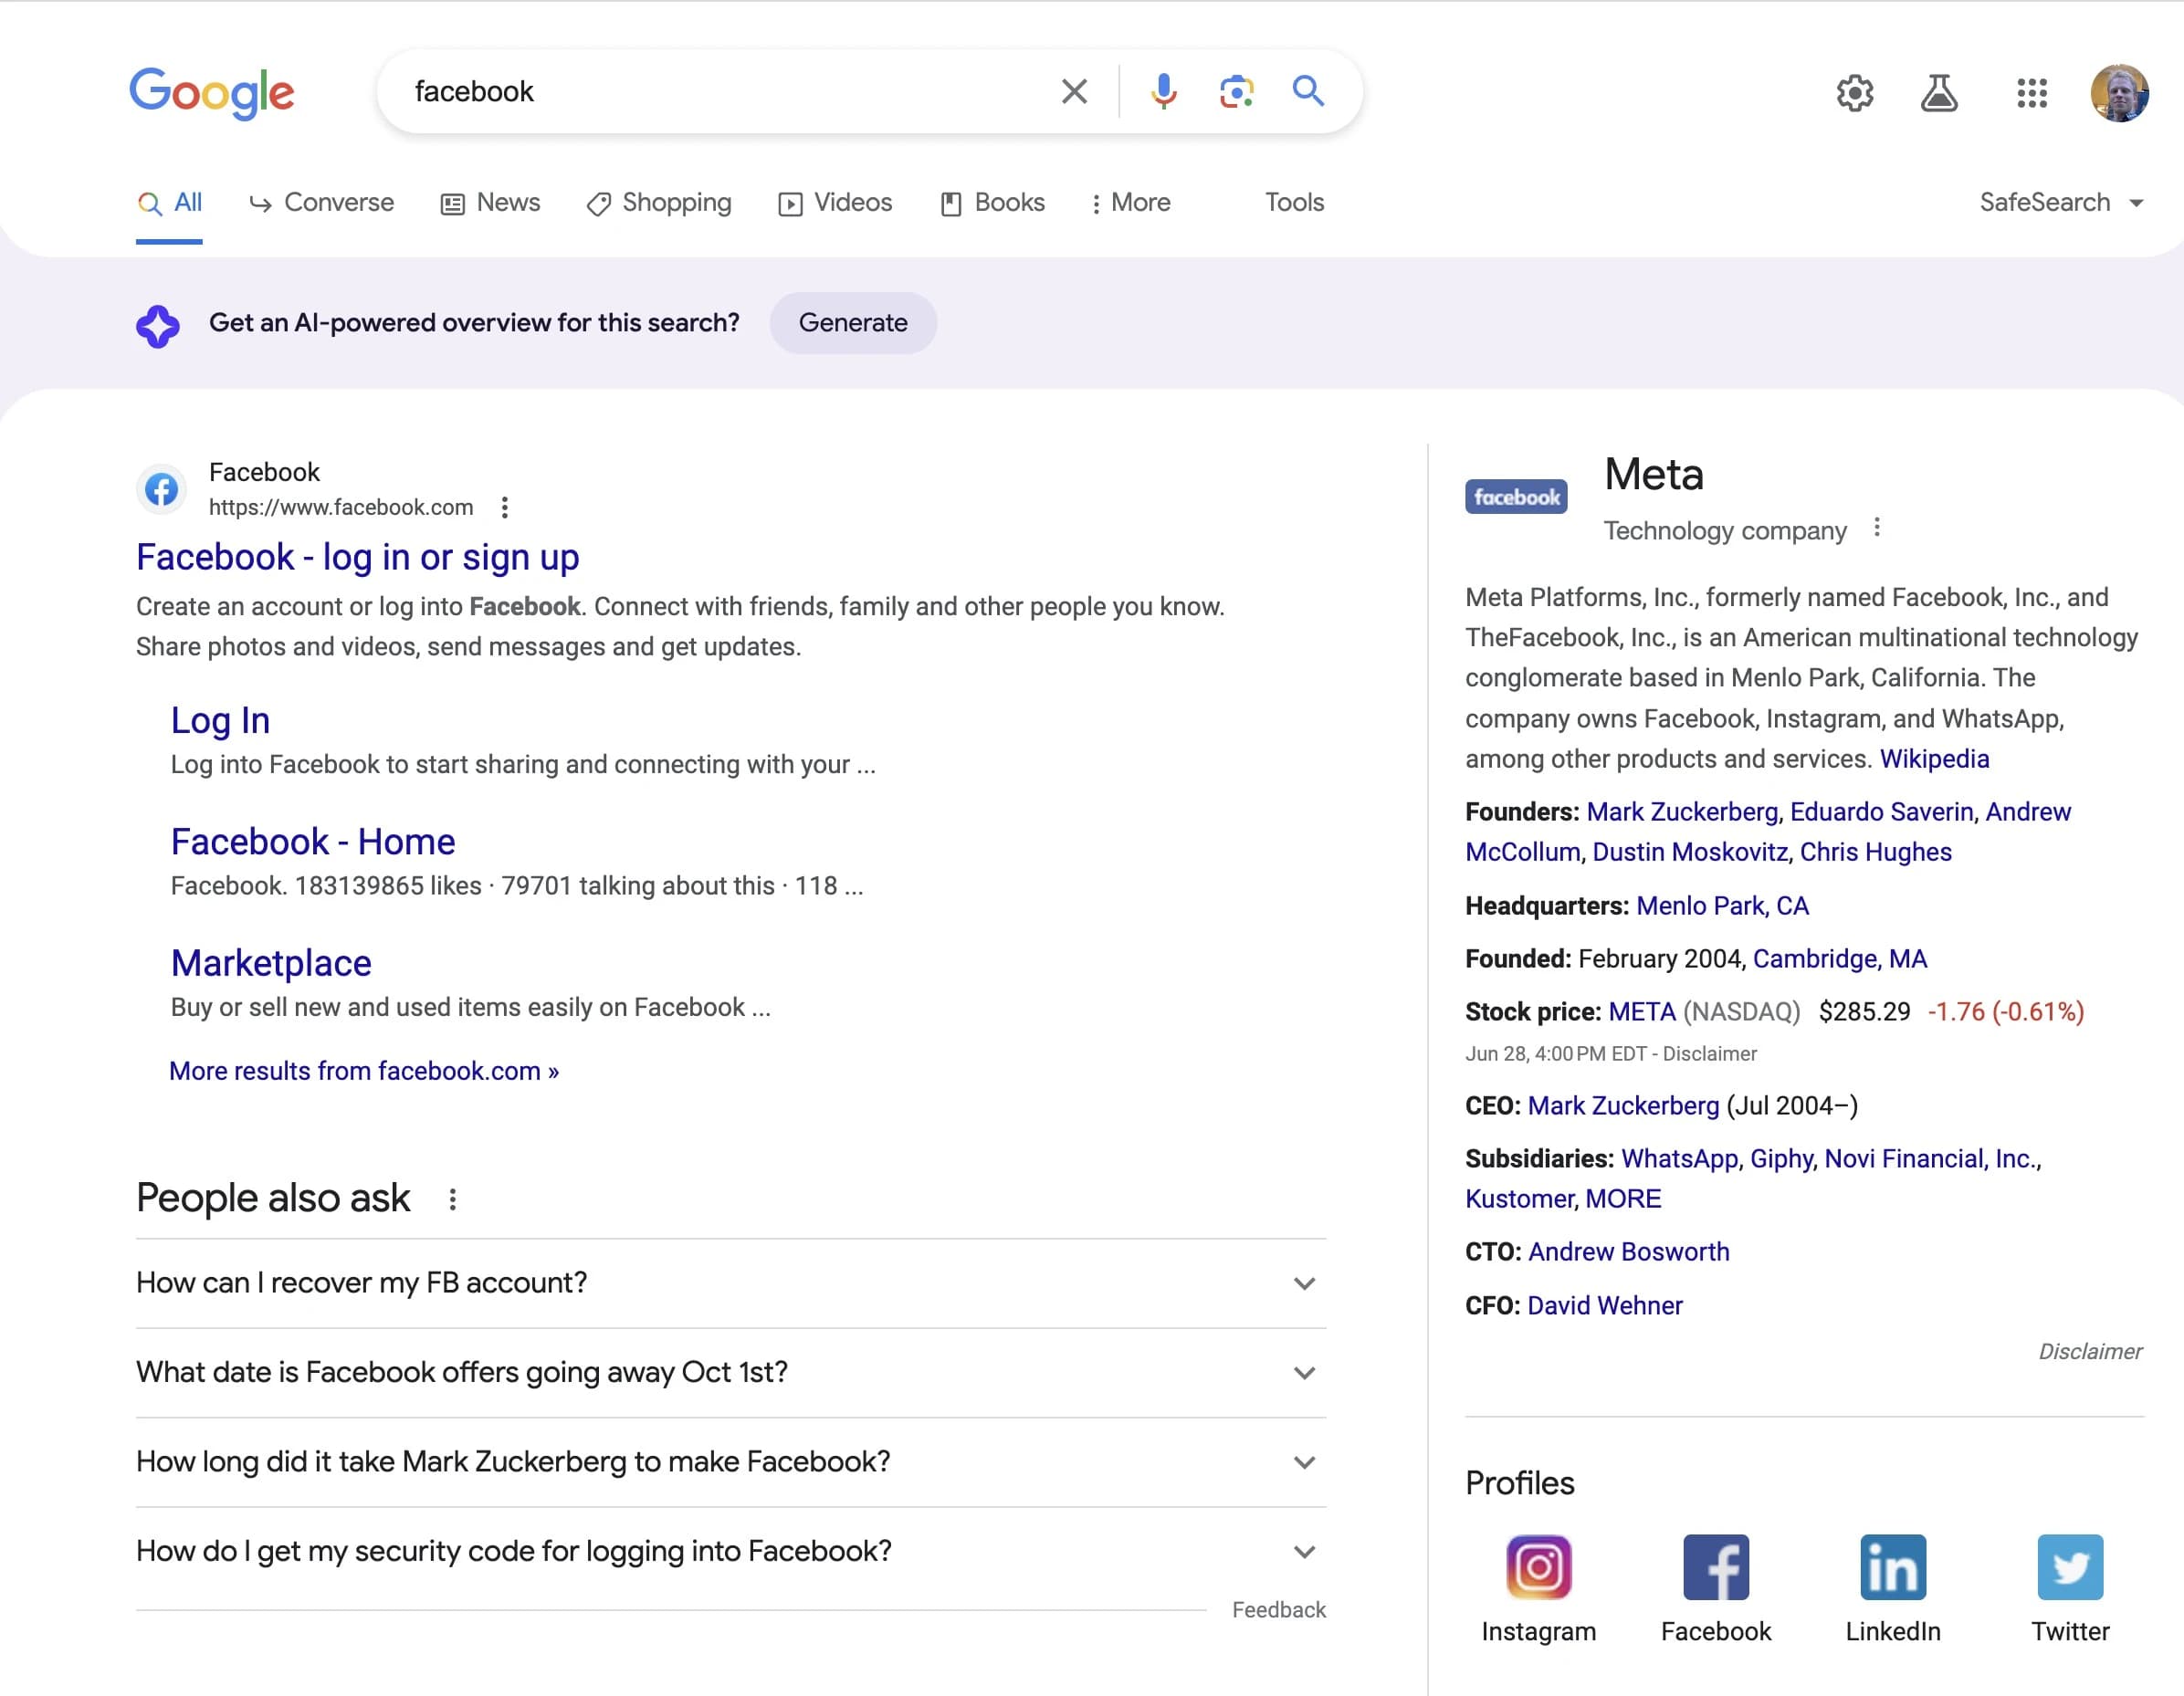
Task: Switch to the Videos tab
Action: click(835, 203)
